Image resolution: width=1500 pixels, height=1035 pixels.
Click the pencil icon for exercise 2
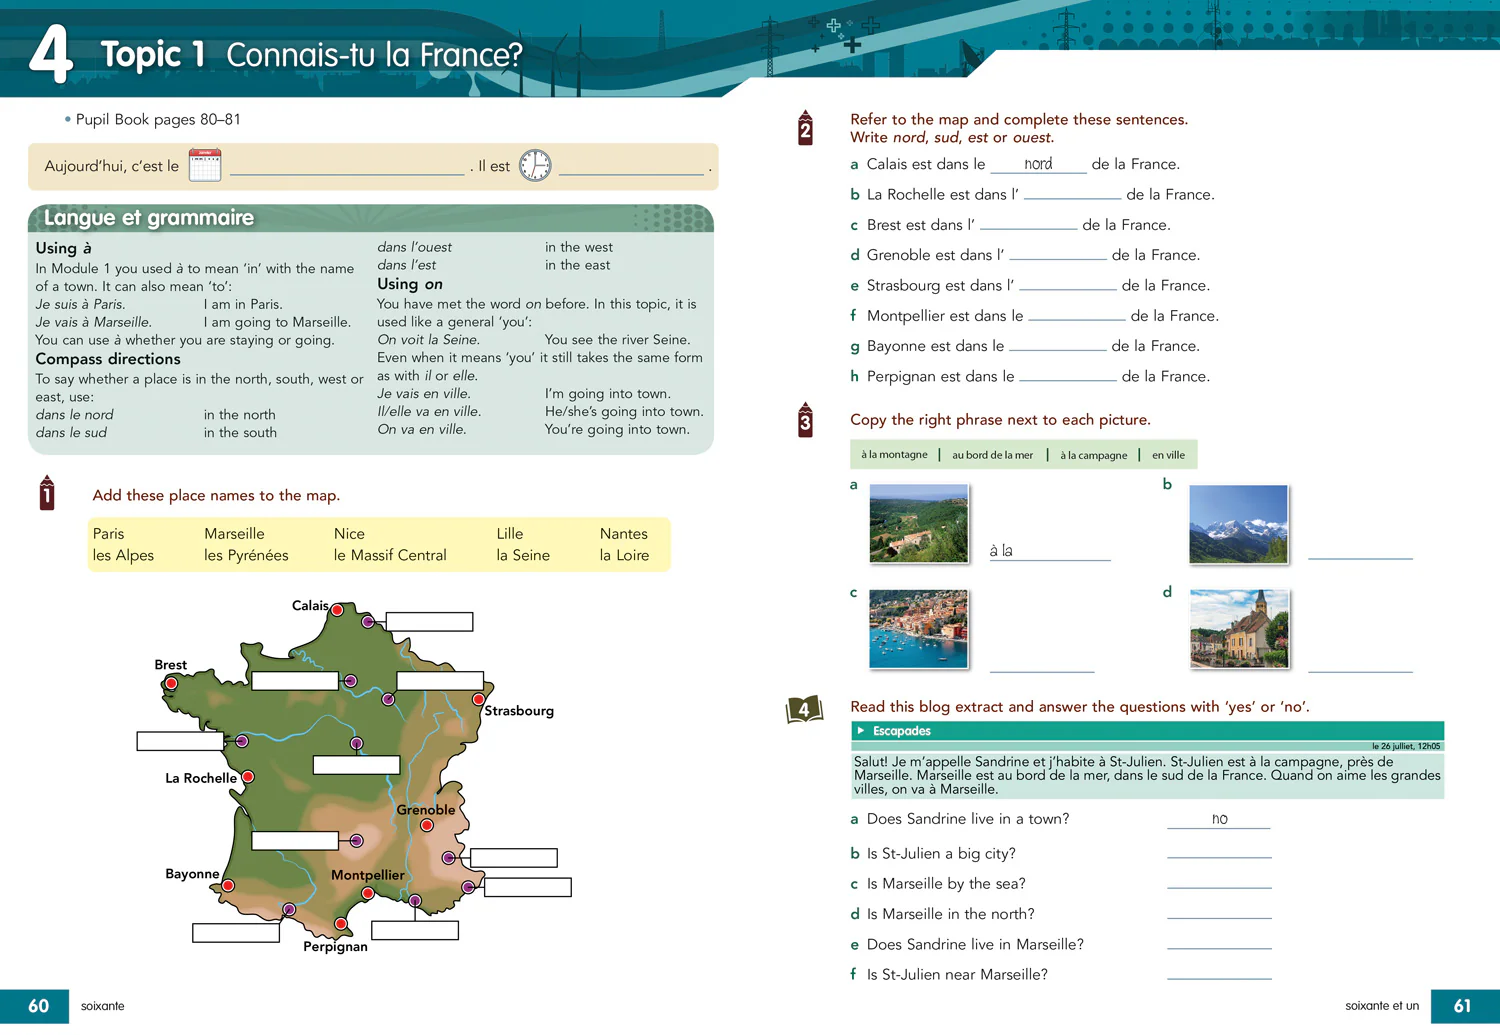805,128
